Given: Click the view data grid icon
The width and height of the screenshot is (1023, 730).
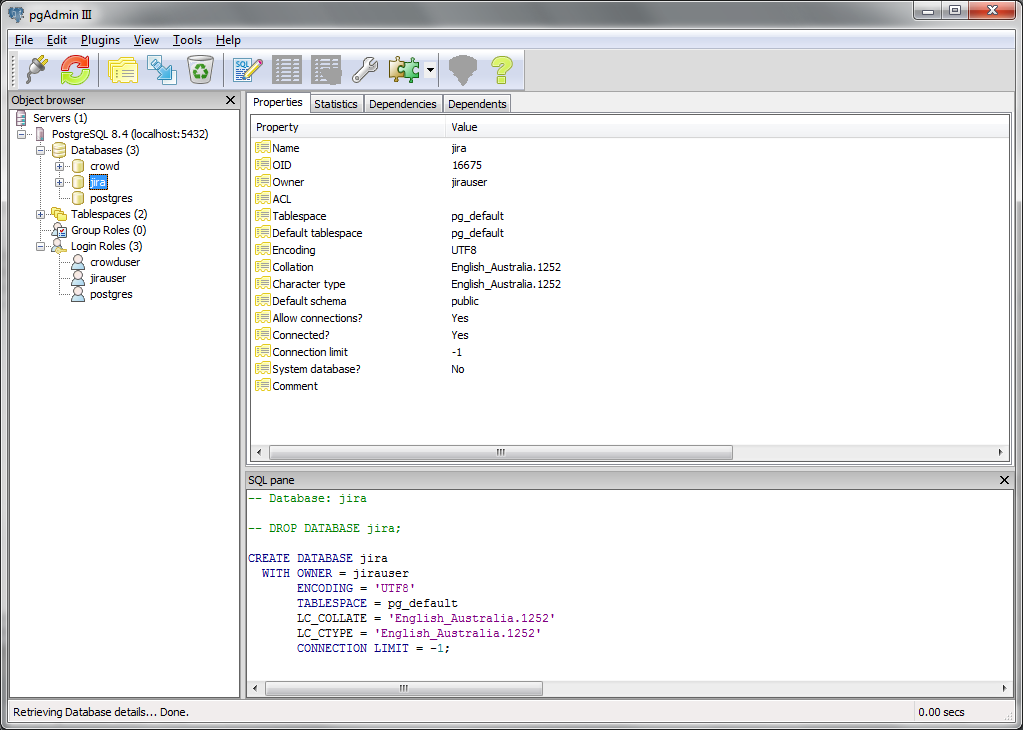Looking at the screenshot, I should [287, 70].
